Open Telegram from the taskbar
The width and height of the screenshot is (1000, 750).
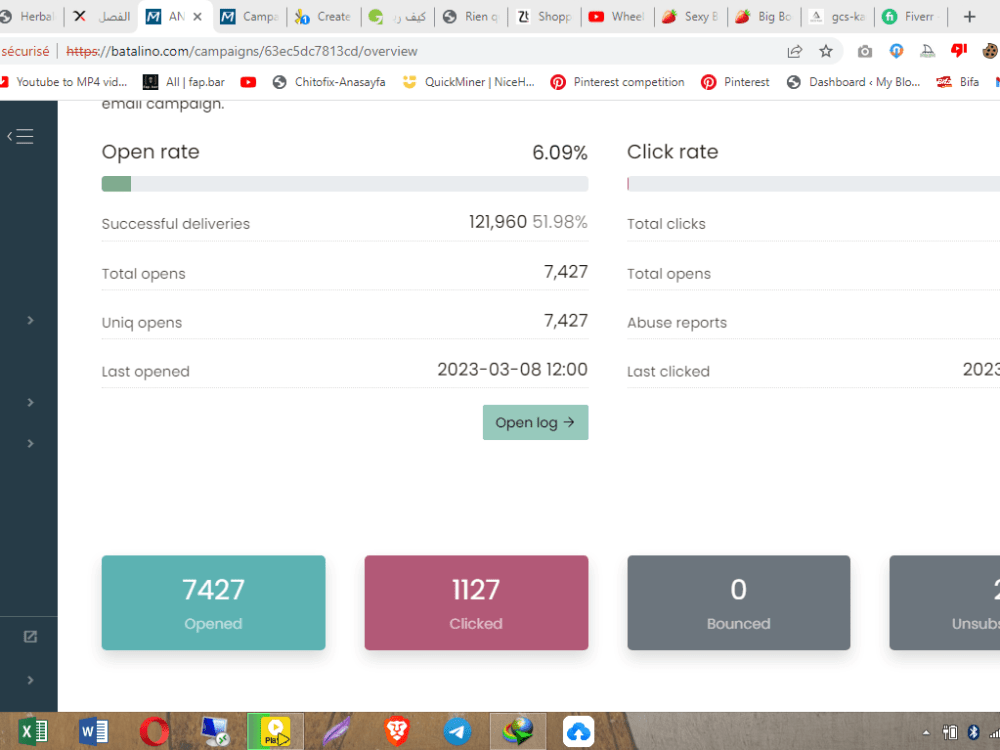coord(458,731)
